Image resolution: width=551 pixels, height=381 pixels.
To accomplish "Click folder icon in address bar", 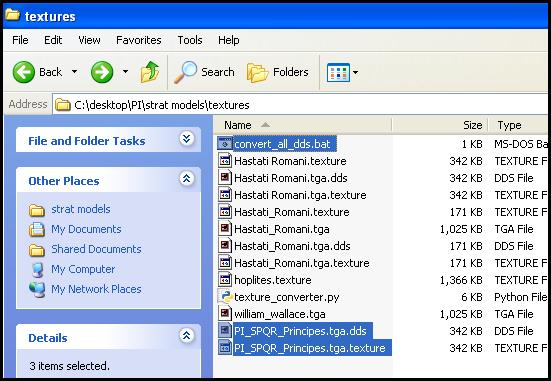I will coord(63,105).
